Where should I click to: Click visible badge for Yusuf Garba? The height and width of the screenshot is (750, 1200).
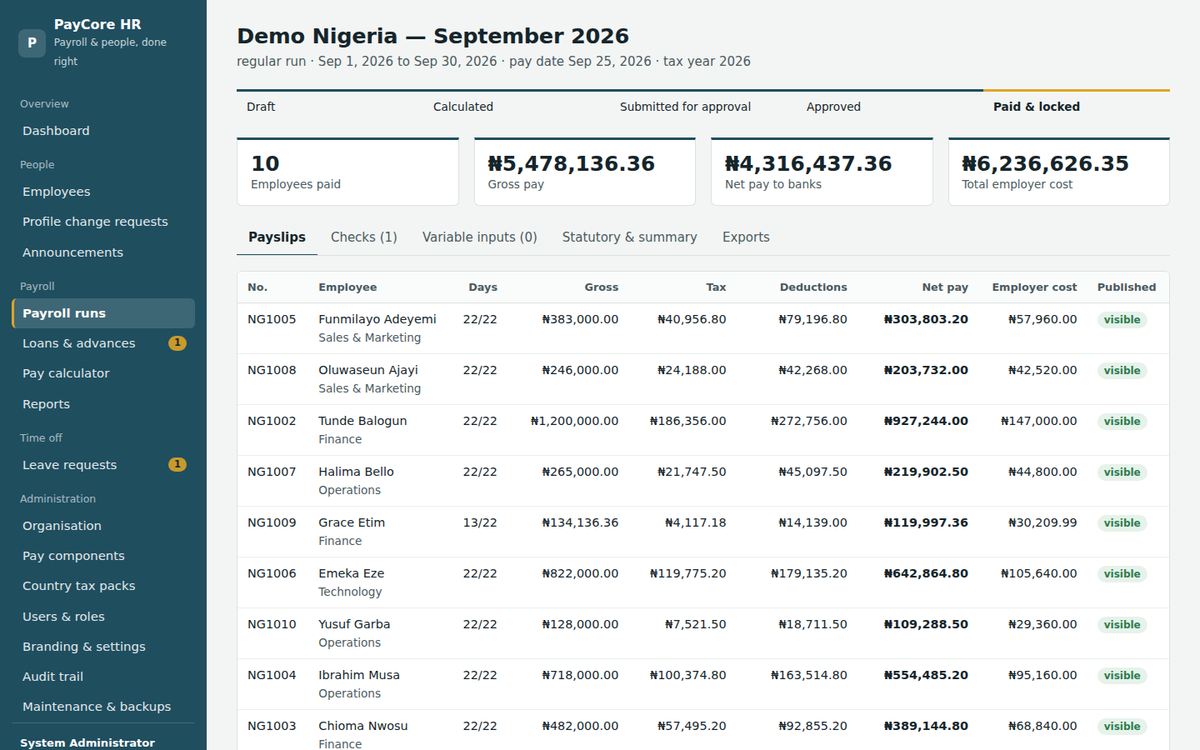[1122, 625]
